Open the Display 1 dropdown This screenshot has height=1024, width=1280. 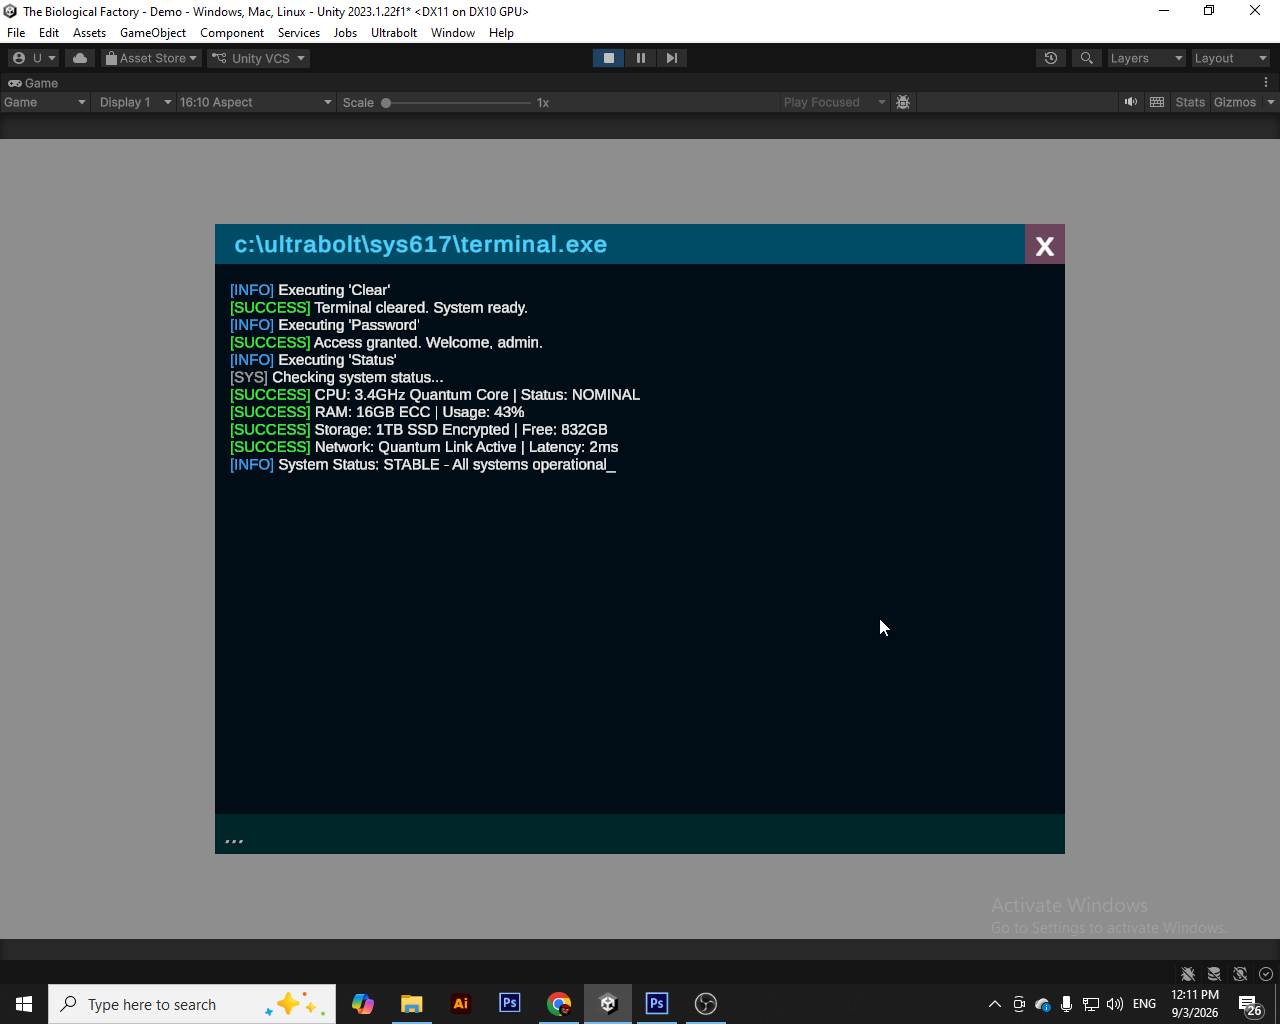[135, 102]
